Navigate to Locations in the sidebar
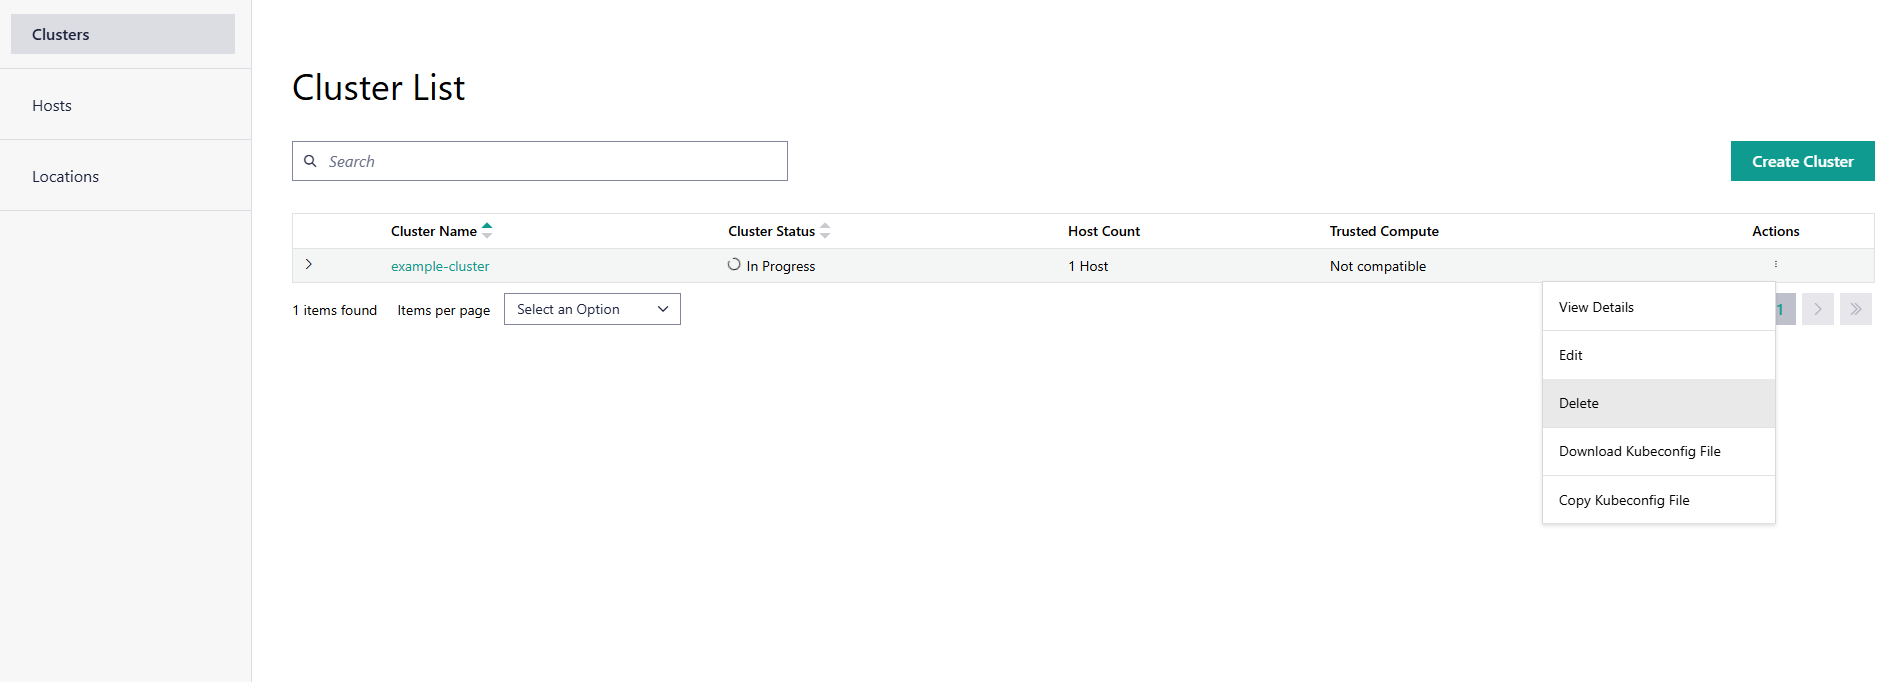Image resolution: width=1903 pixels, height=682 pixels. point(65,176)
